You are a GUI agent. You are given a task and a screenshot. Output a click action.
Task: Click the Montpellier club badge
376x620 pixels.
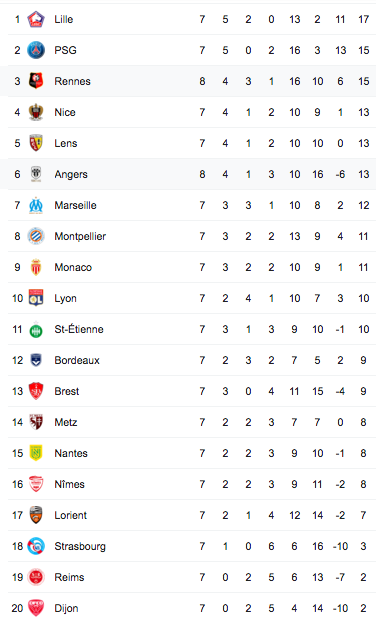36,236
